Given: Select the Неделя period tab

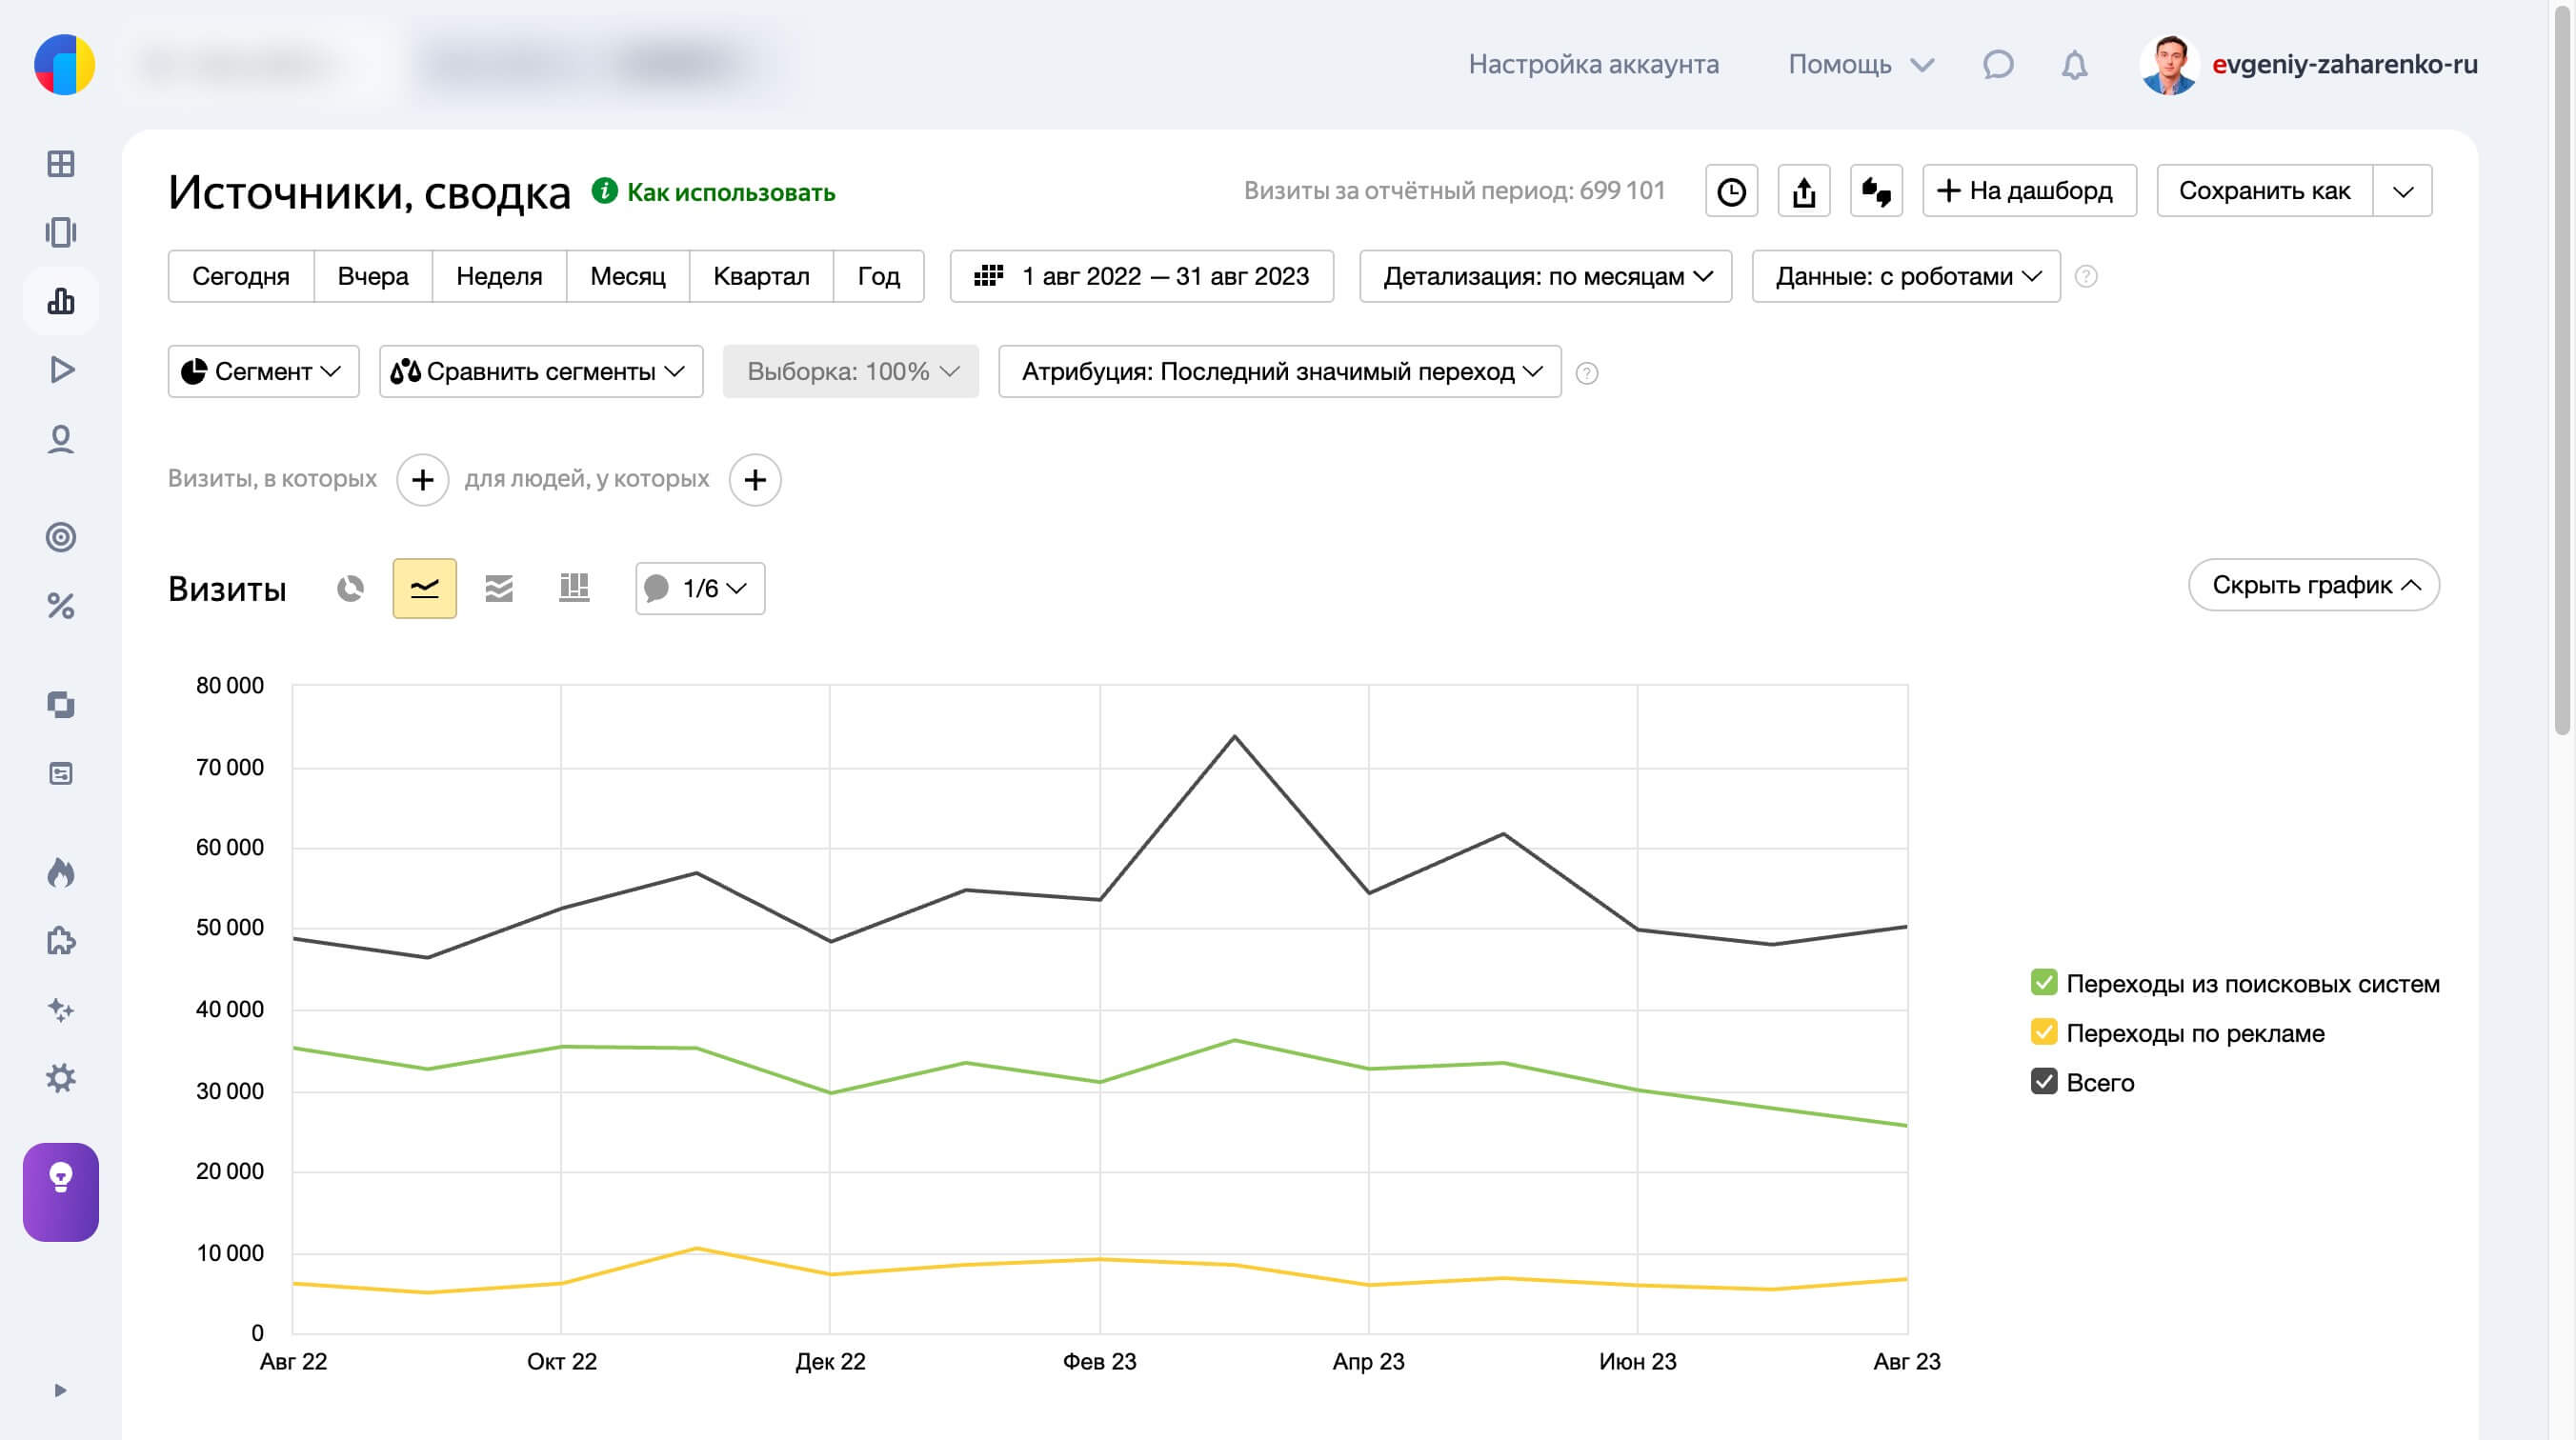Looking at the screenshot, I should (498, 276).
